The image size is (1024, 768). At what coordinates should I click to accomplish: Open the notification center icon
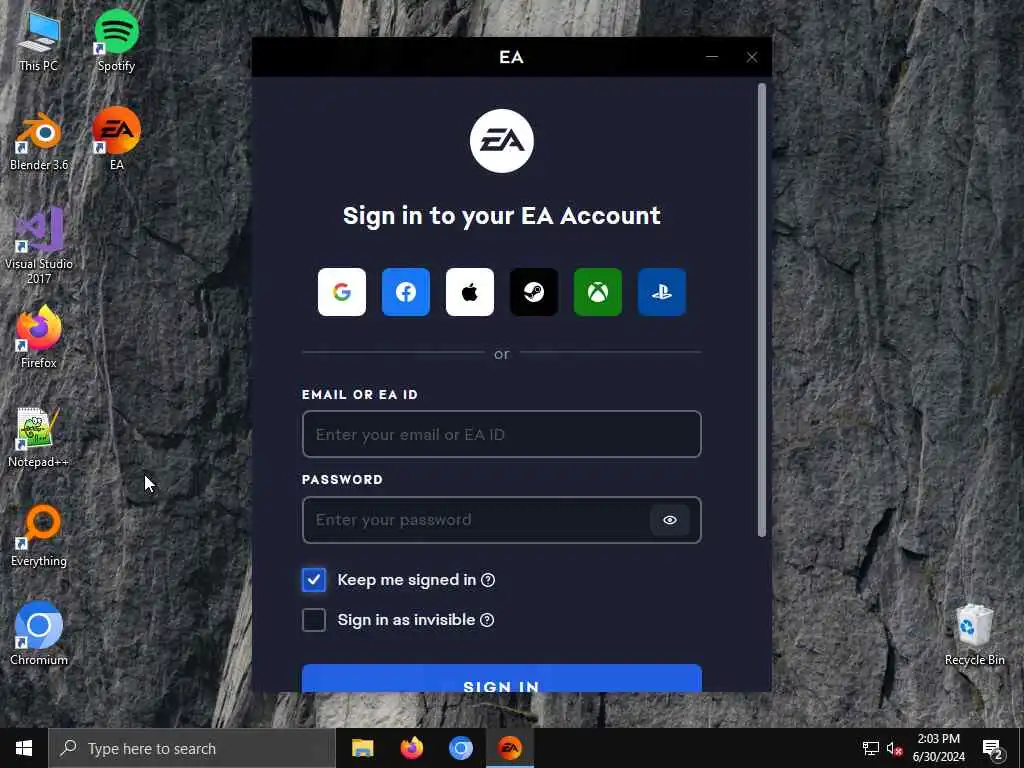coord(993,748)
